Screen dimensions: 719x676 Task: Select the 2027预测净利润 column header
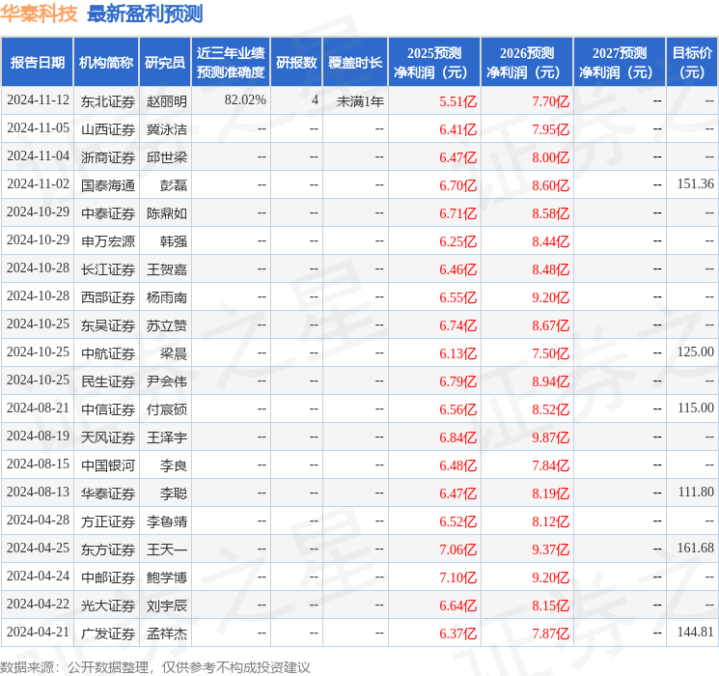click(x=619, y=62)
